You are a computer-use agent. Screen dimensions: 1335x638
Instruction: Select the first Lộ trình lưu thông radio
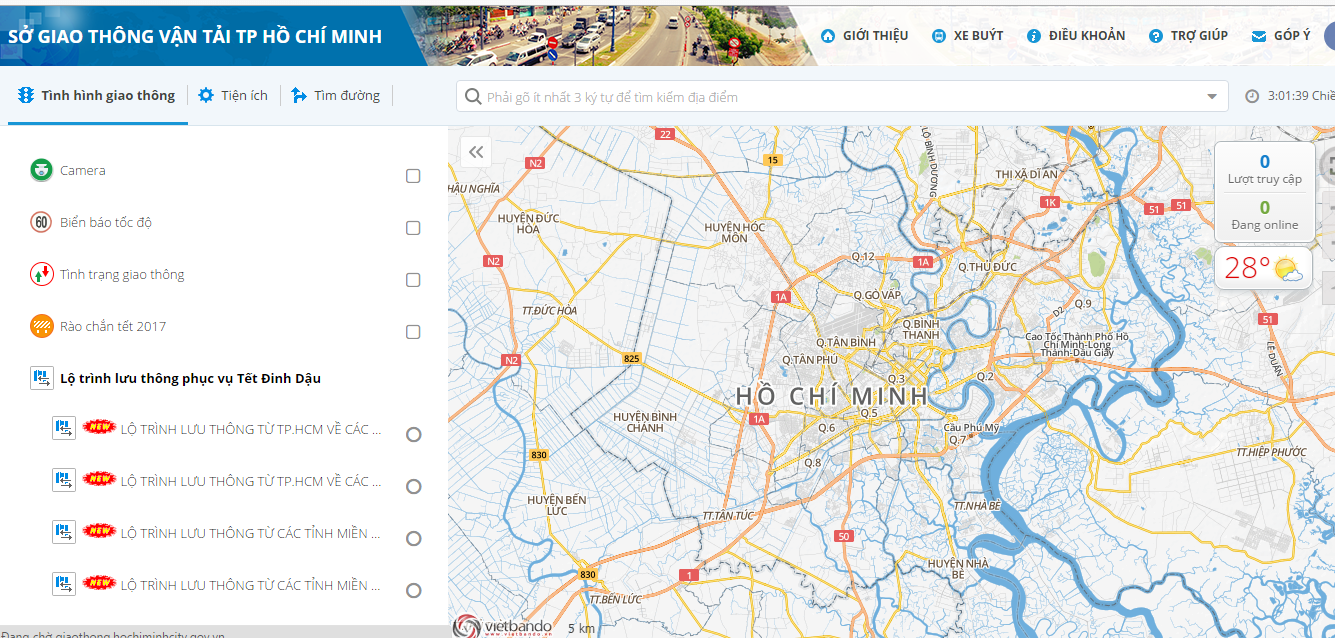coord(413,435)
